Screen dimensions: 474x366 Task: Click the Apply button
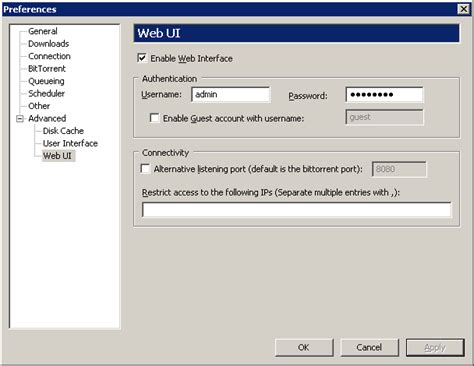[x=435, y=347]
